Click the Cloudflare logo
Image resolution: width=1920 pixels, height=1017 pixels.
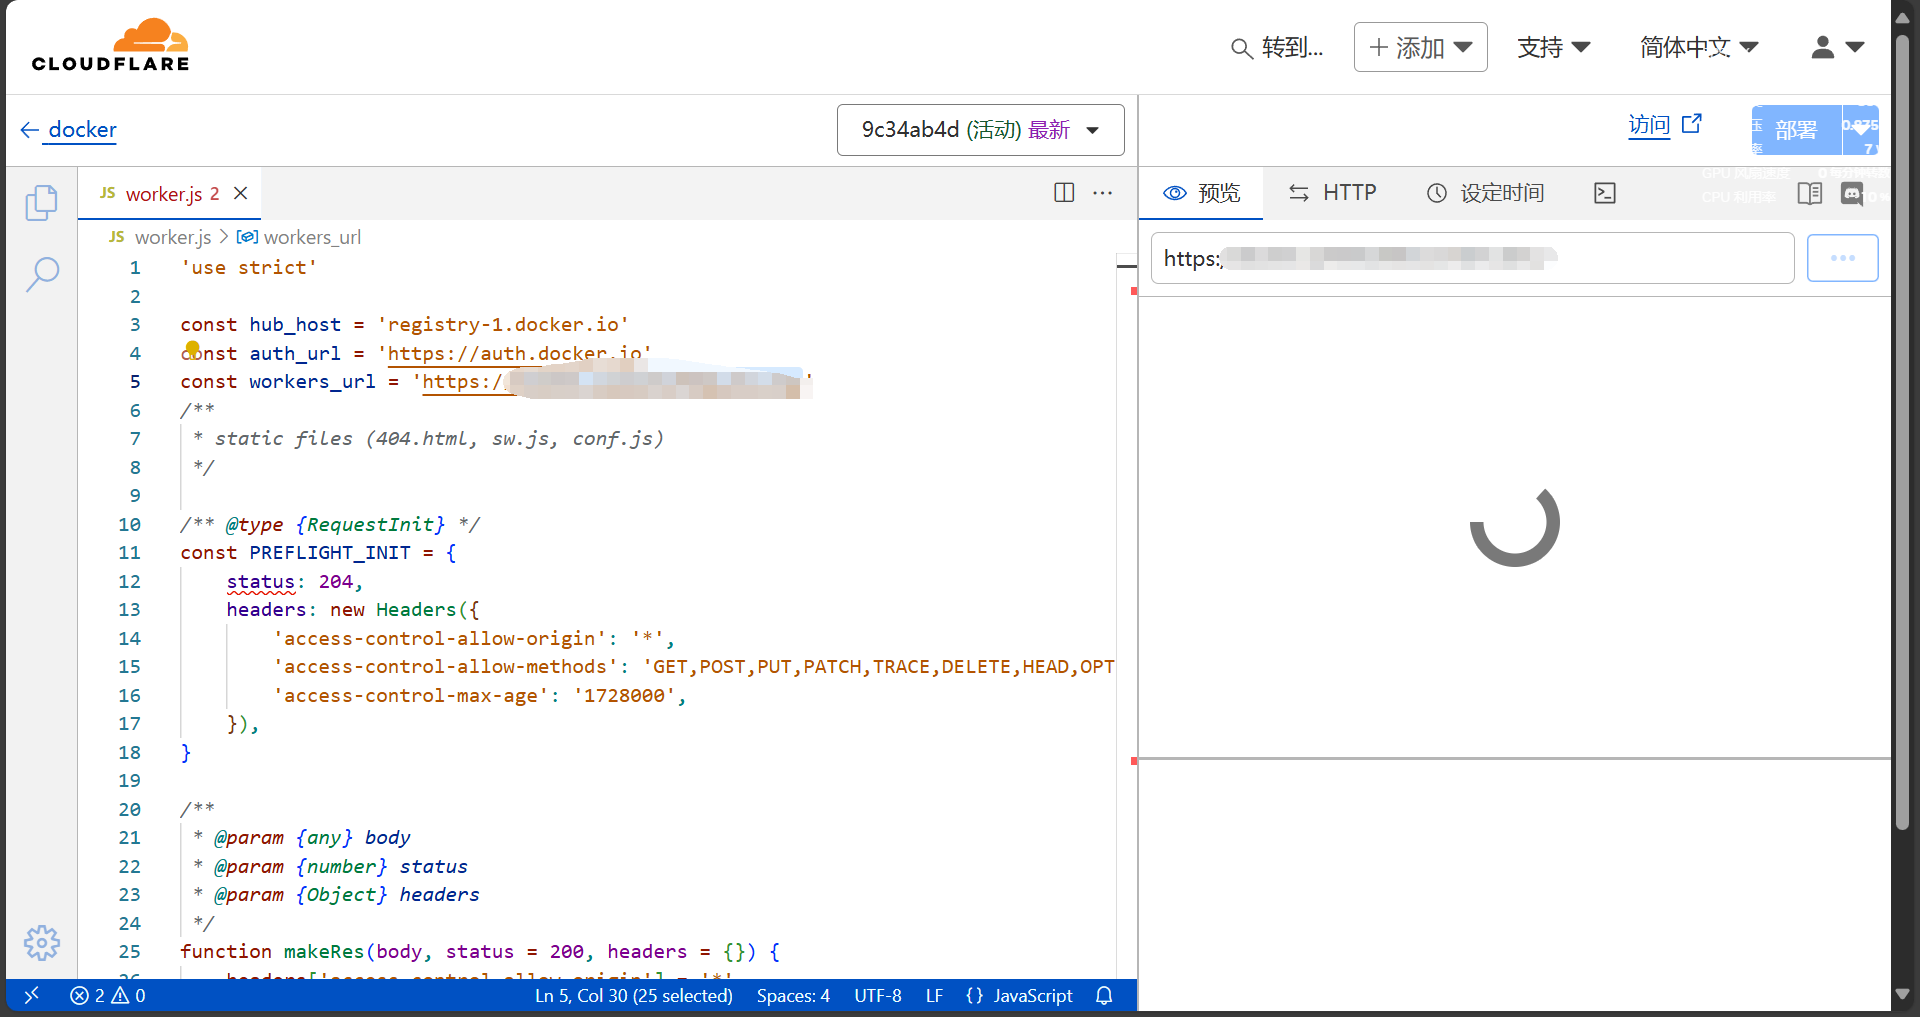pyautogui.click(x=110, y=45)
